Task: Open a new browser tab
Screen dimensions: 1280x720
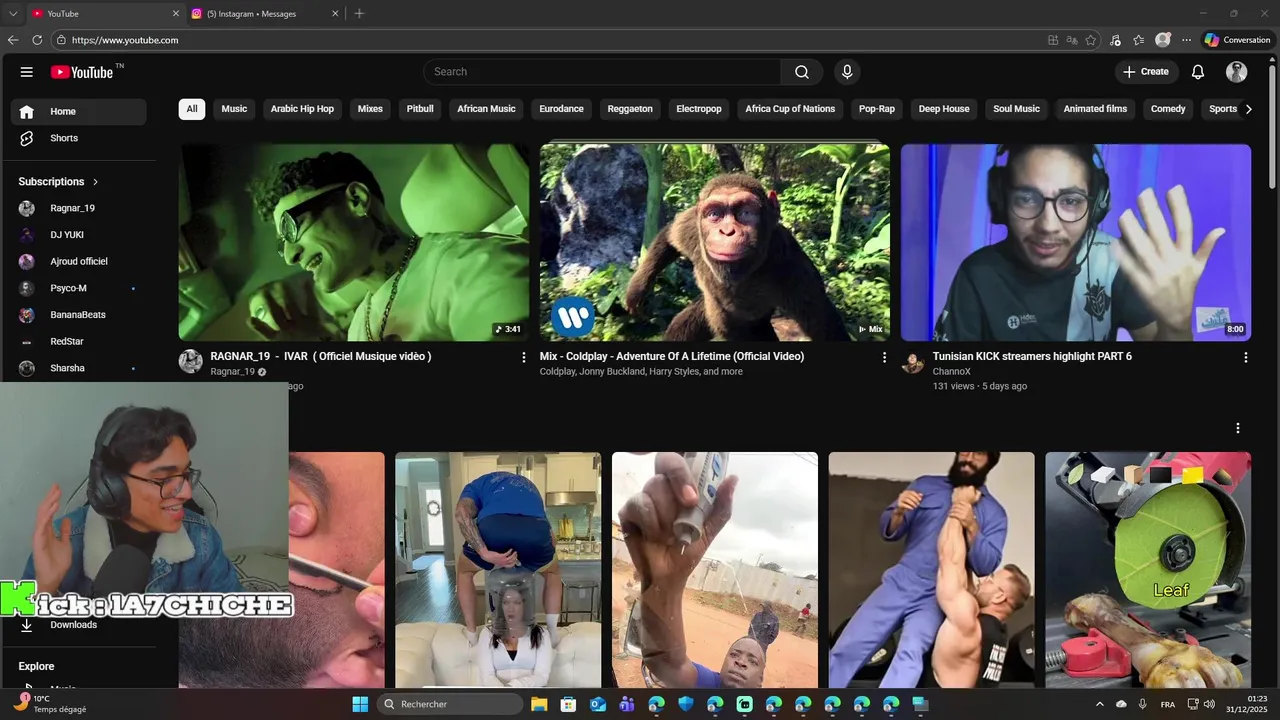Action: point(359,14)
